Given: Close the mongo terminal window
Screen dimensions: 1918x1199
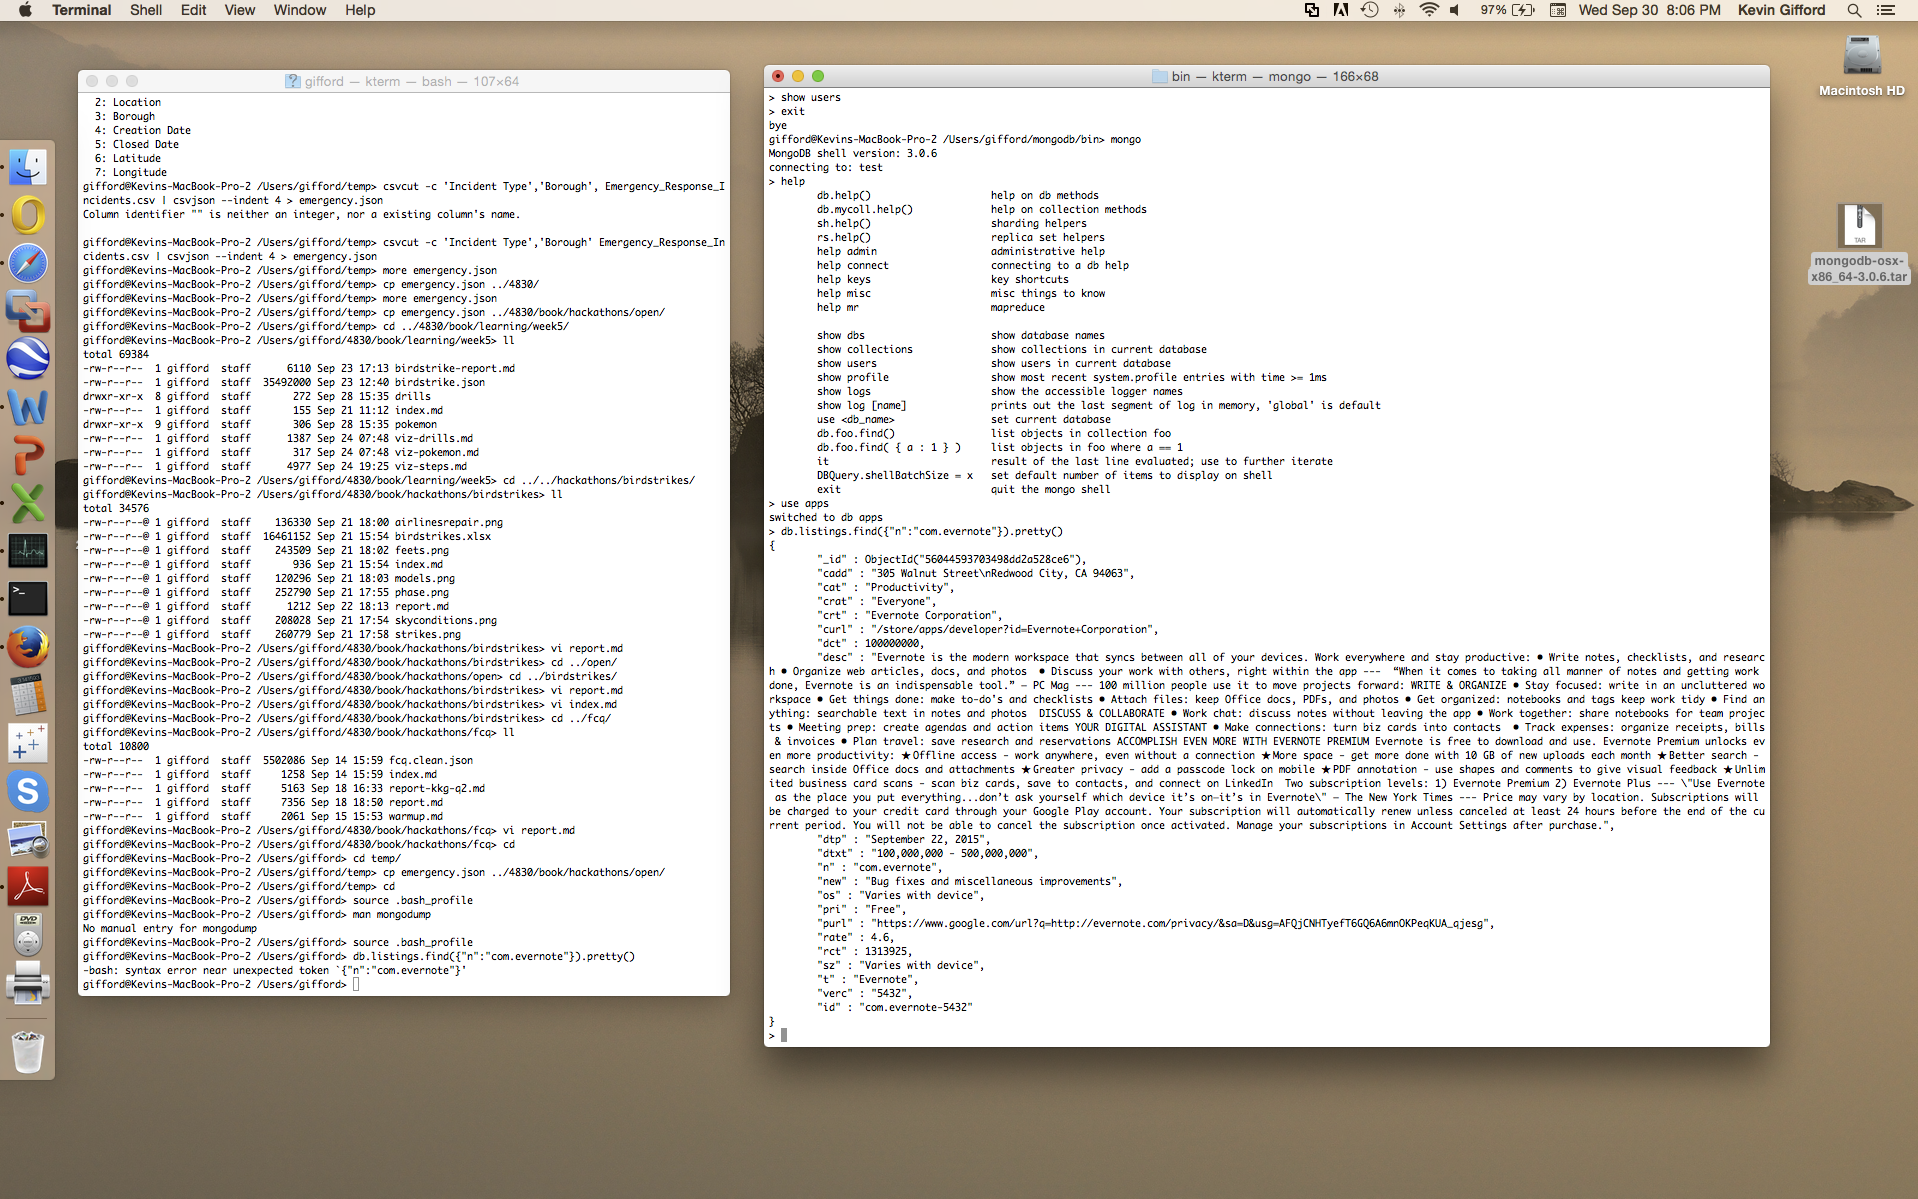Looking at the screenshot, I should coord(778,76).
